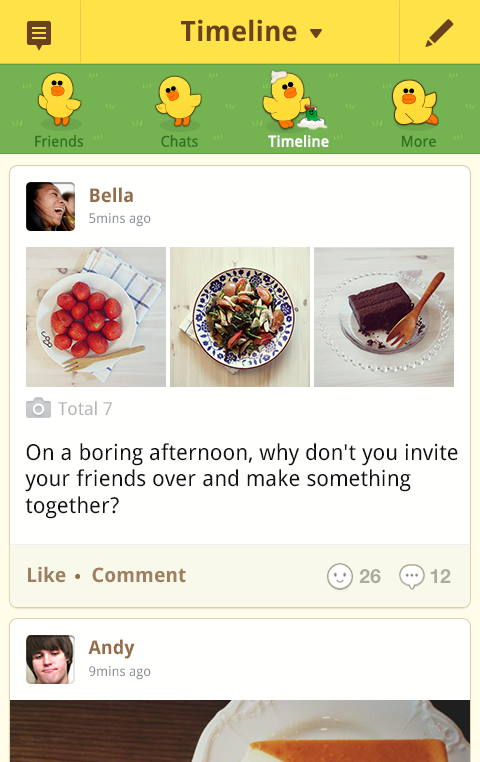Open Bella's strawberries photo
The height and width of the screenshot is (762, 480).
(x=96, y=317)
